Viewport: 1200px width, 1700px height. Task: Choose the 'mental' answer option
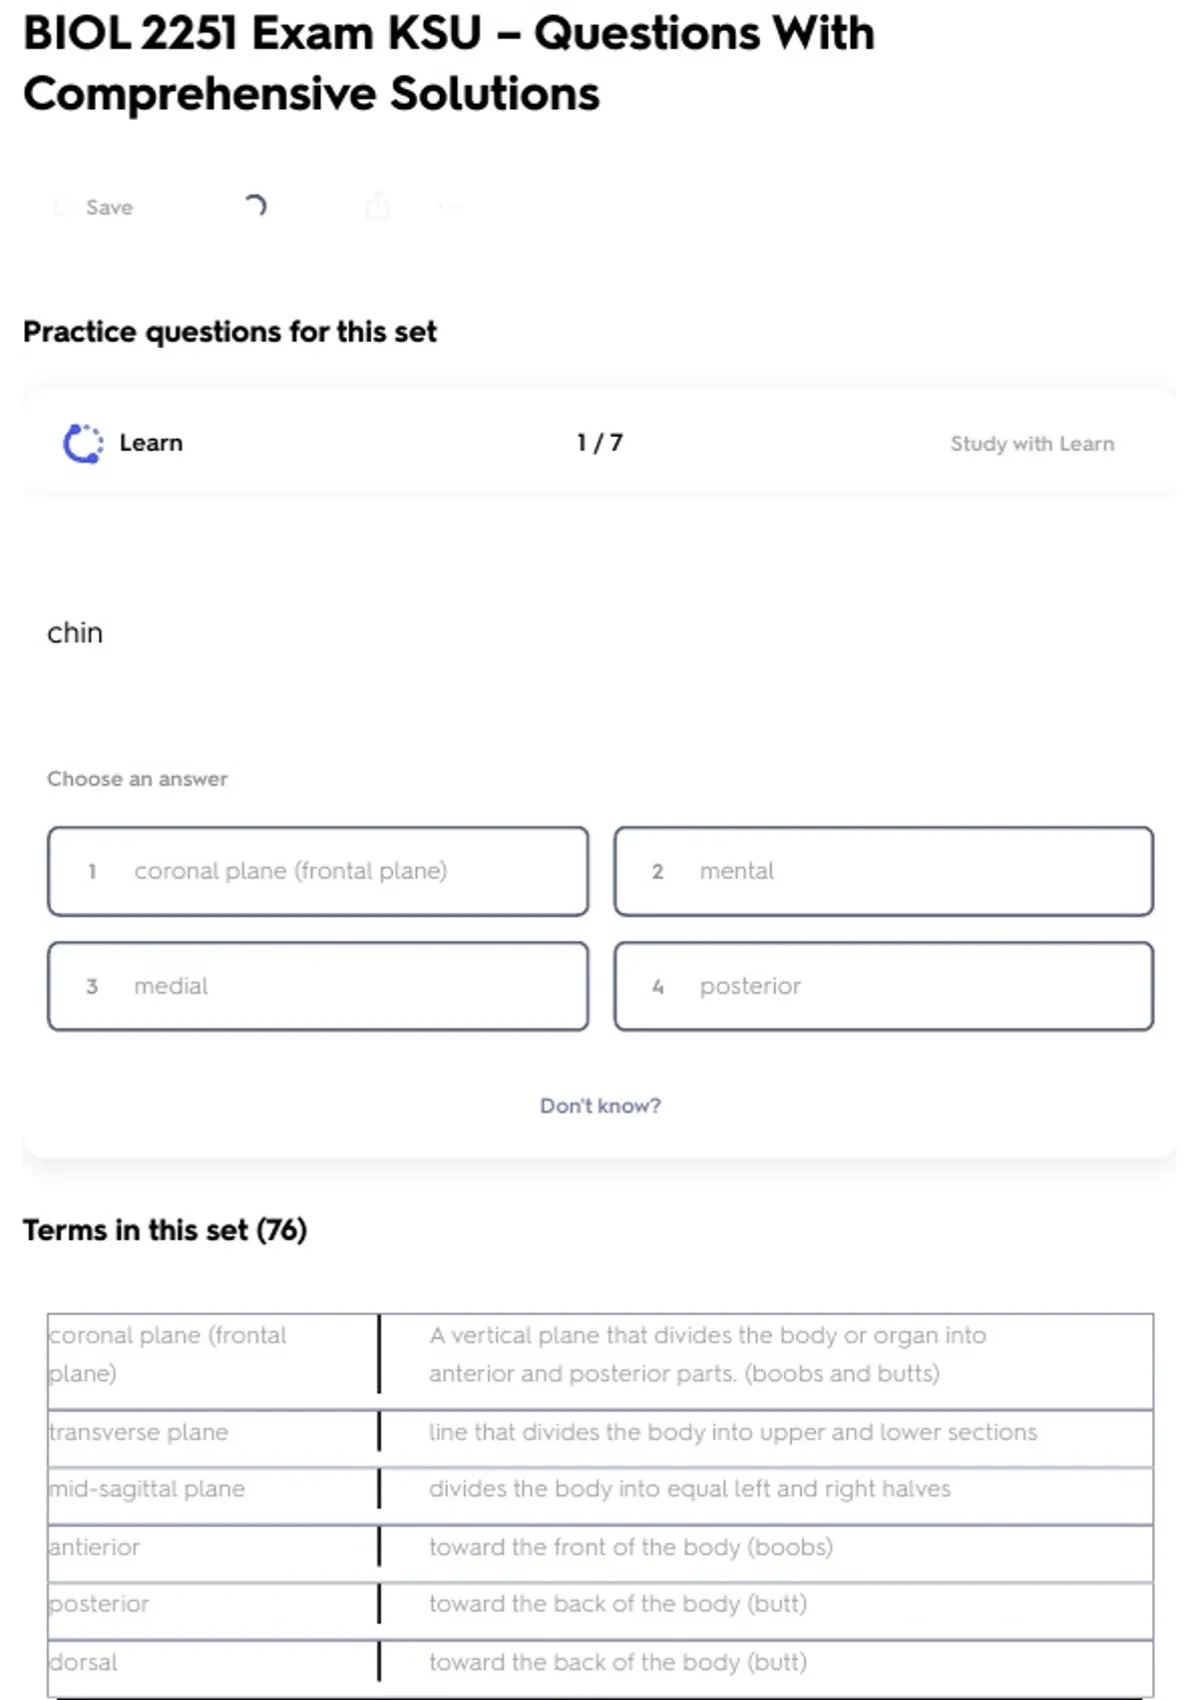883,871
